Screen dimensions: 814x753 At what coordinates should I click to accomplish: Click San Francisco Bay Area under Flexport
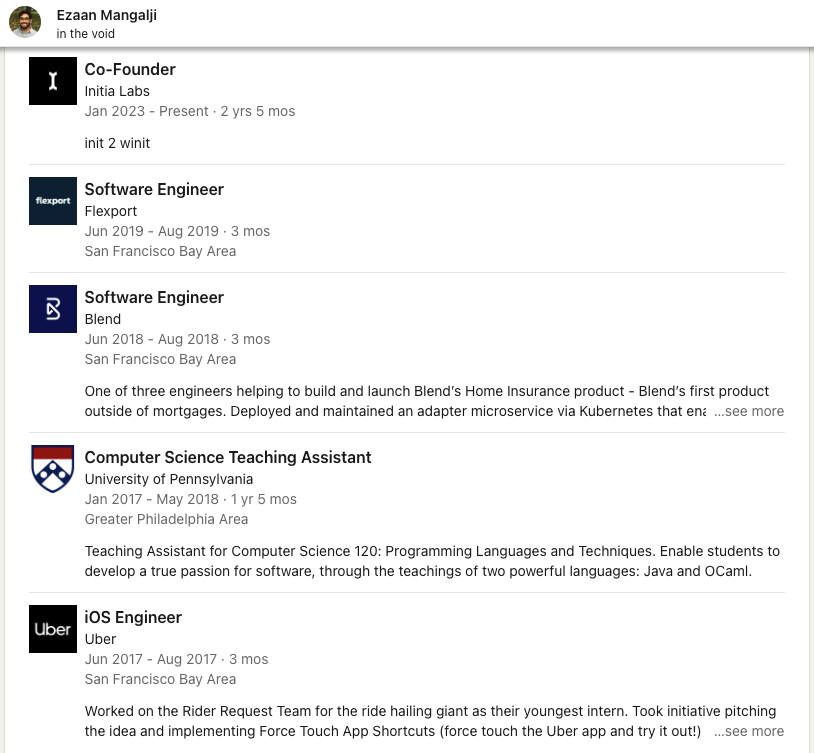[x=160, y=251]
